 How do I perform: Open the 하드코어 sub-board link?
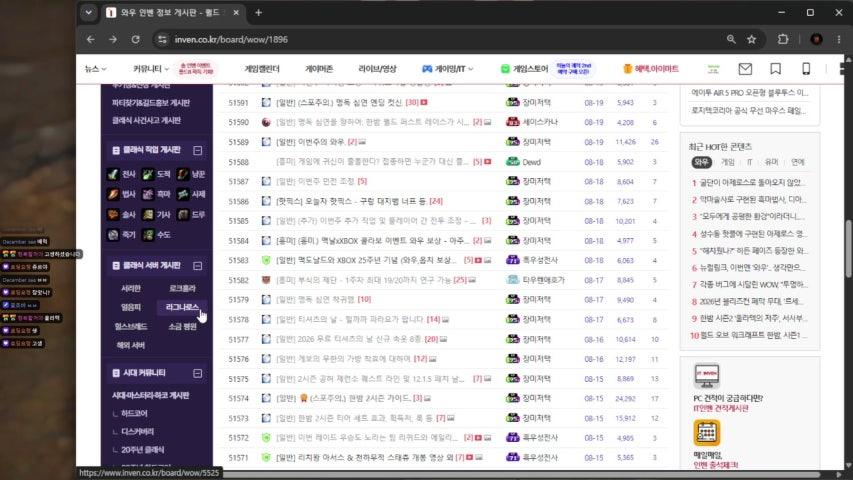(x=134, y=414)
